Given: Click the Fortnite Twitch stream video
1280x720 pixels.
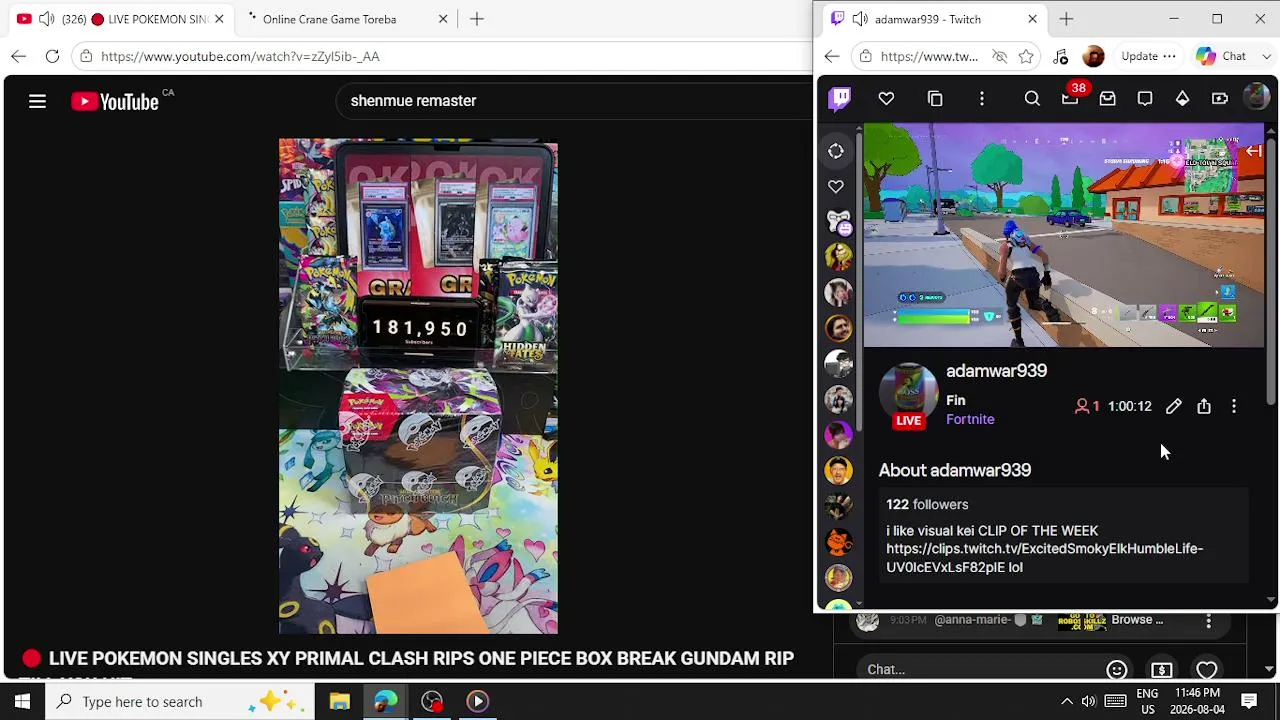Looking at the screenshot, I should point(1063,235).
